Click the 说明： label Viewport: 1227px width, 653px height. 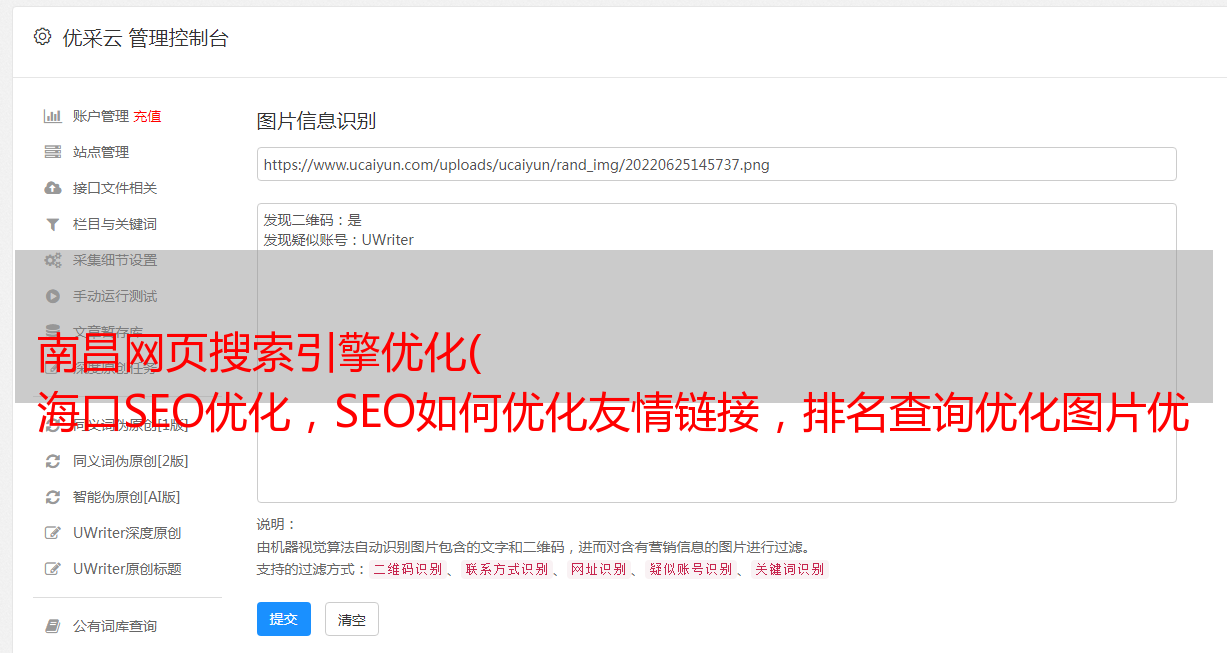(x=277, y=524)
